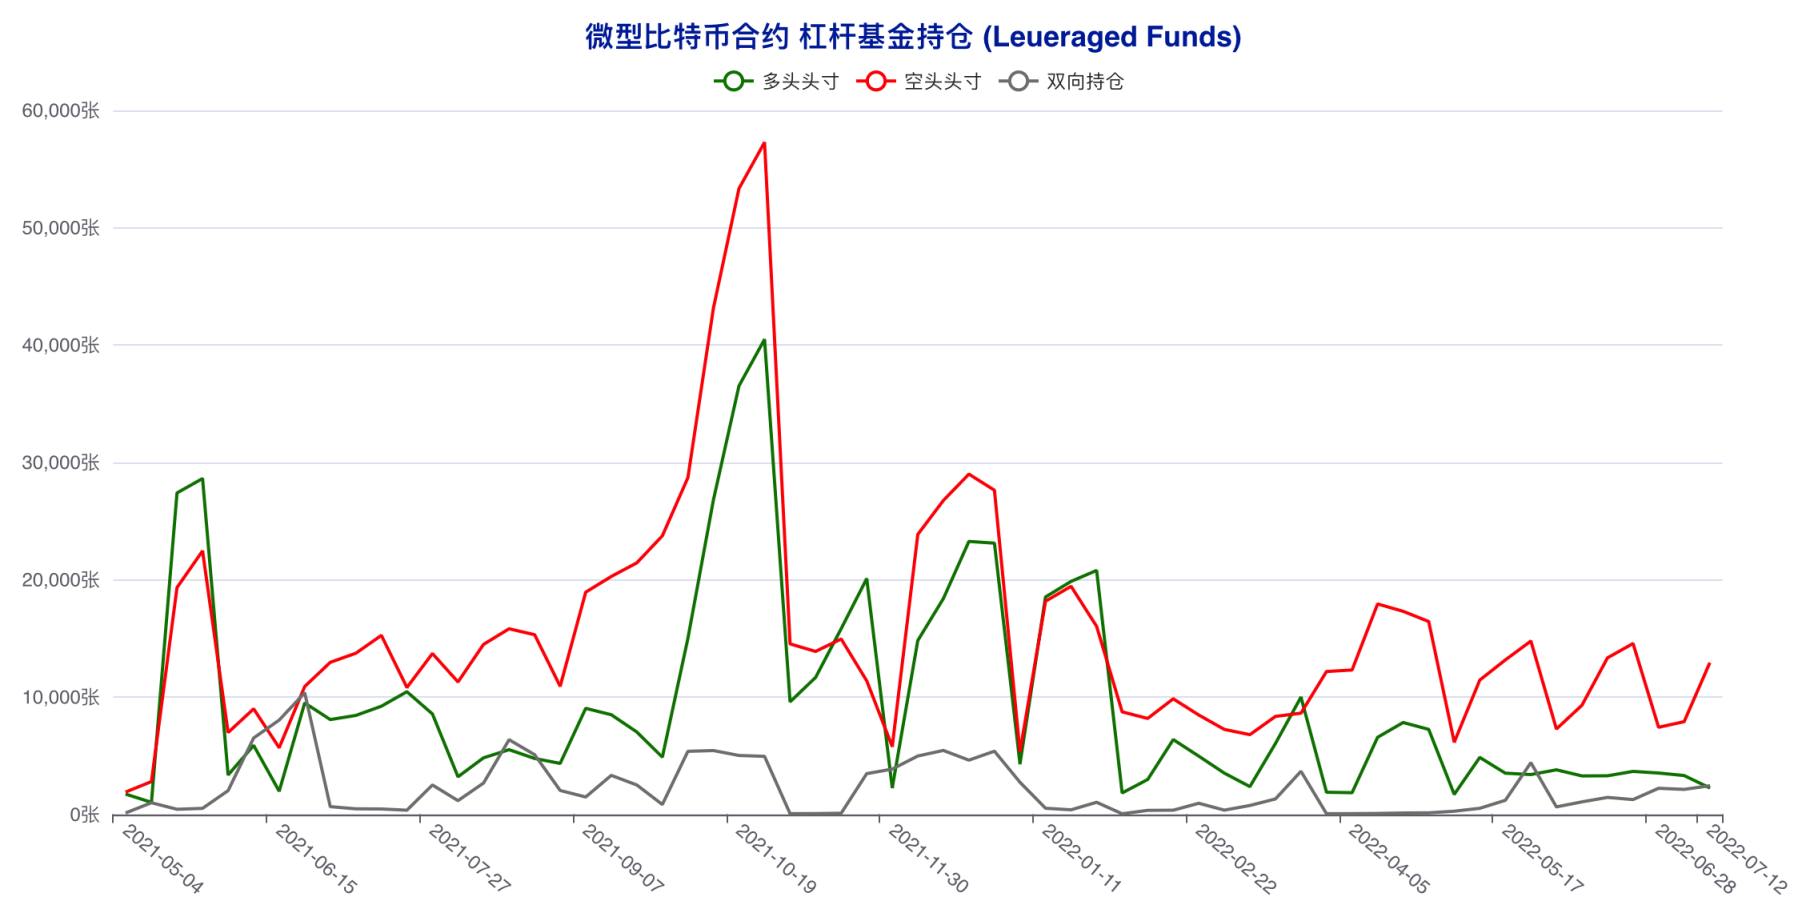
Task: Click the 2022-06-28 x-axis date label
Action: [x=1694, y=859]
